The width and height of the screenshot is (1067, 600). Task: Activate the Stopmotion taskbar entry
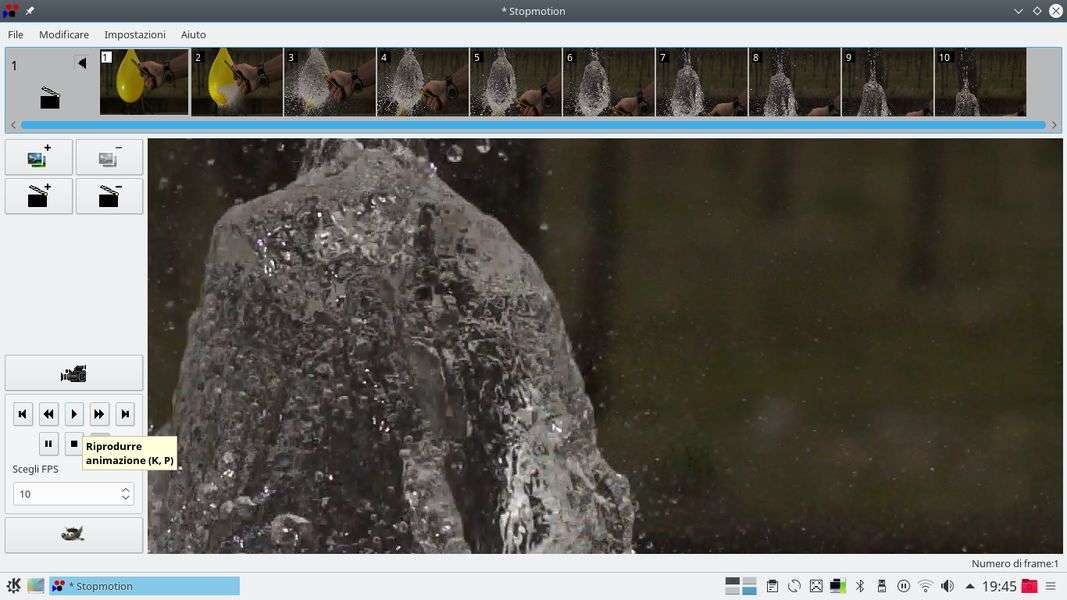pyautogui.click(x=144, y=586)
